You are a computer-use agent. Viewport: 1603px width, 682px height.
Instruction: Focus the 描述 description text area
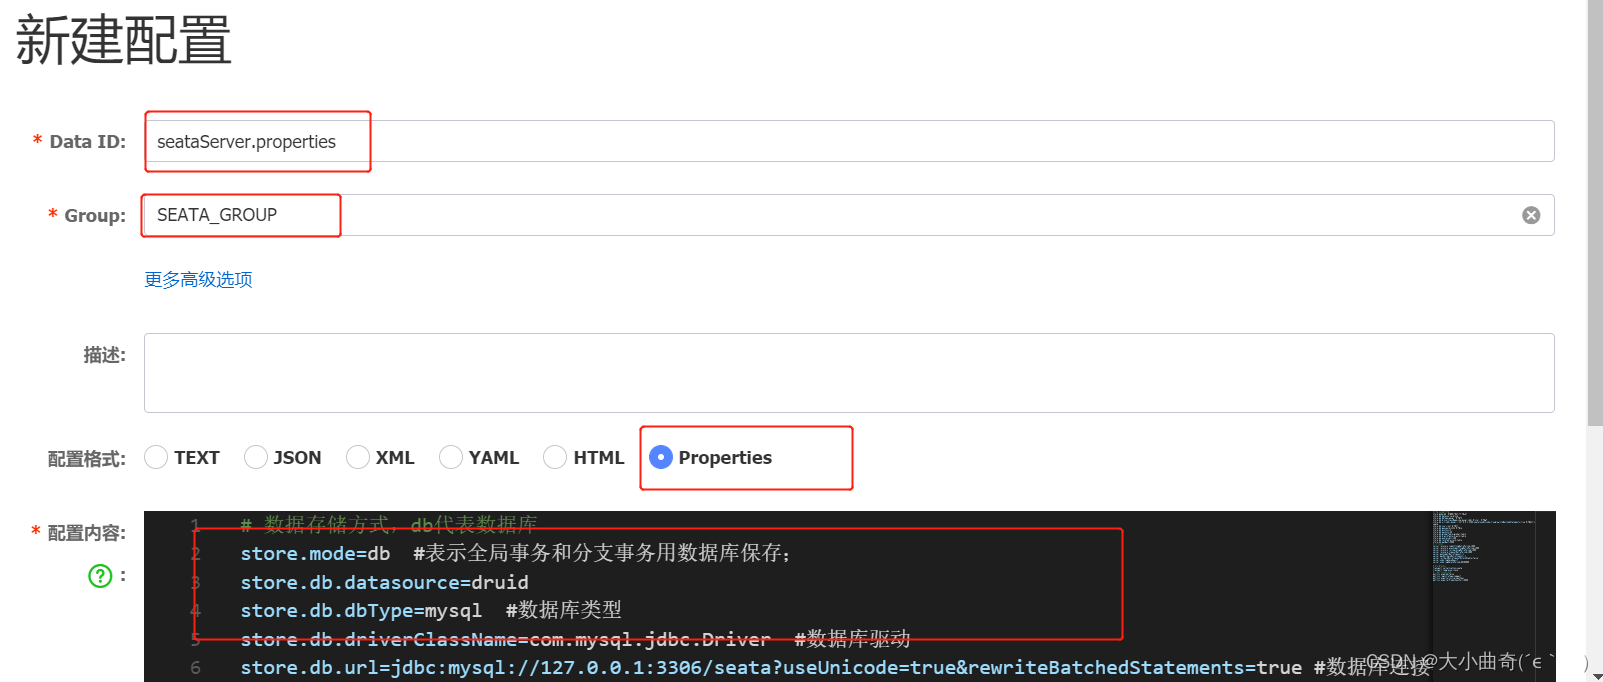[849, 373]
